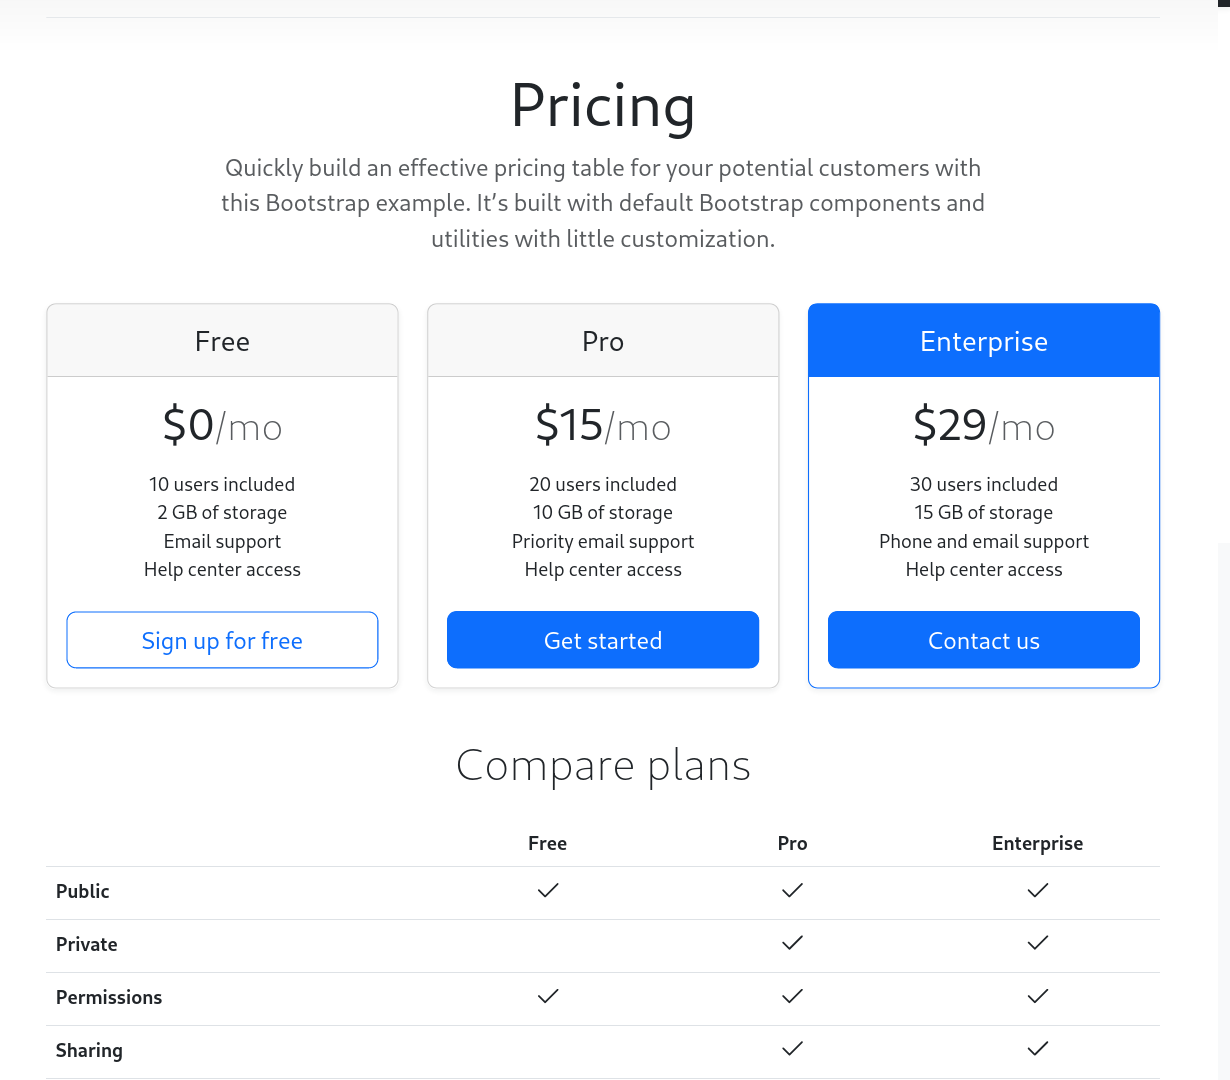Select the Contact us button
1230x1080 pixels.
[984, 640]
